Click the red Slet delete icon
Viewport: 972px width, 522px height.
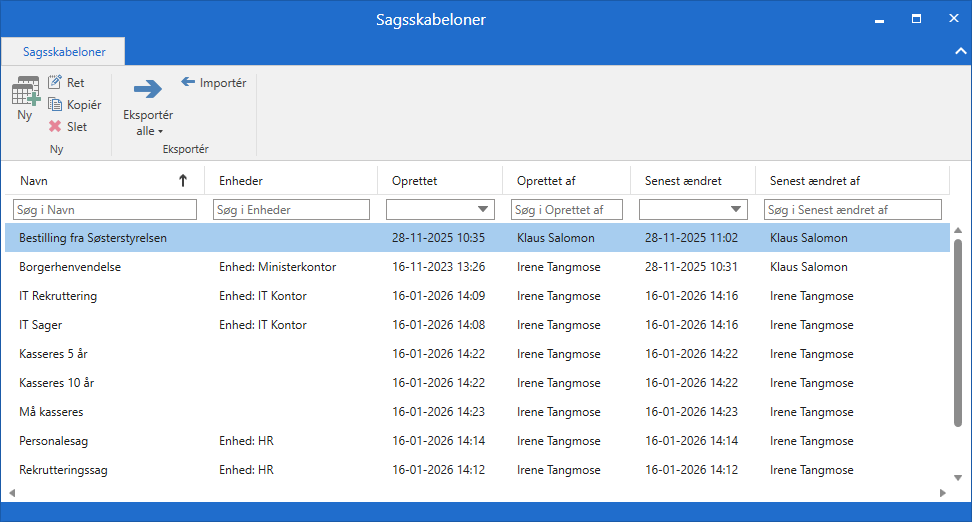[x=55, y=127]
